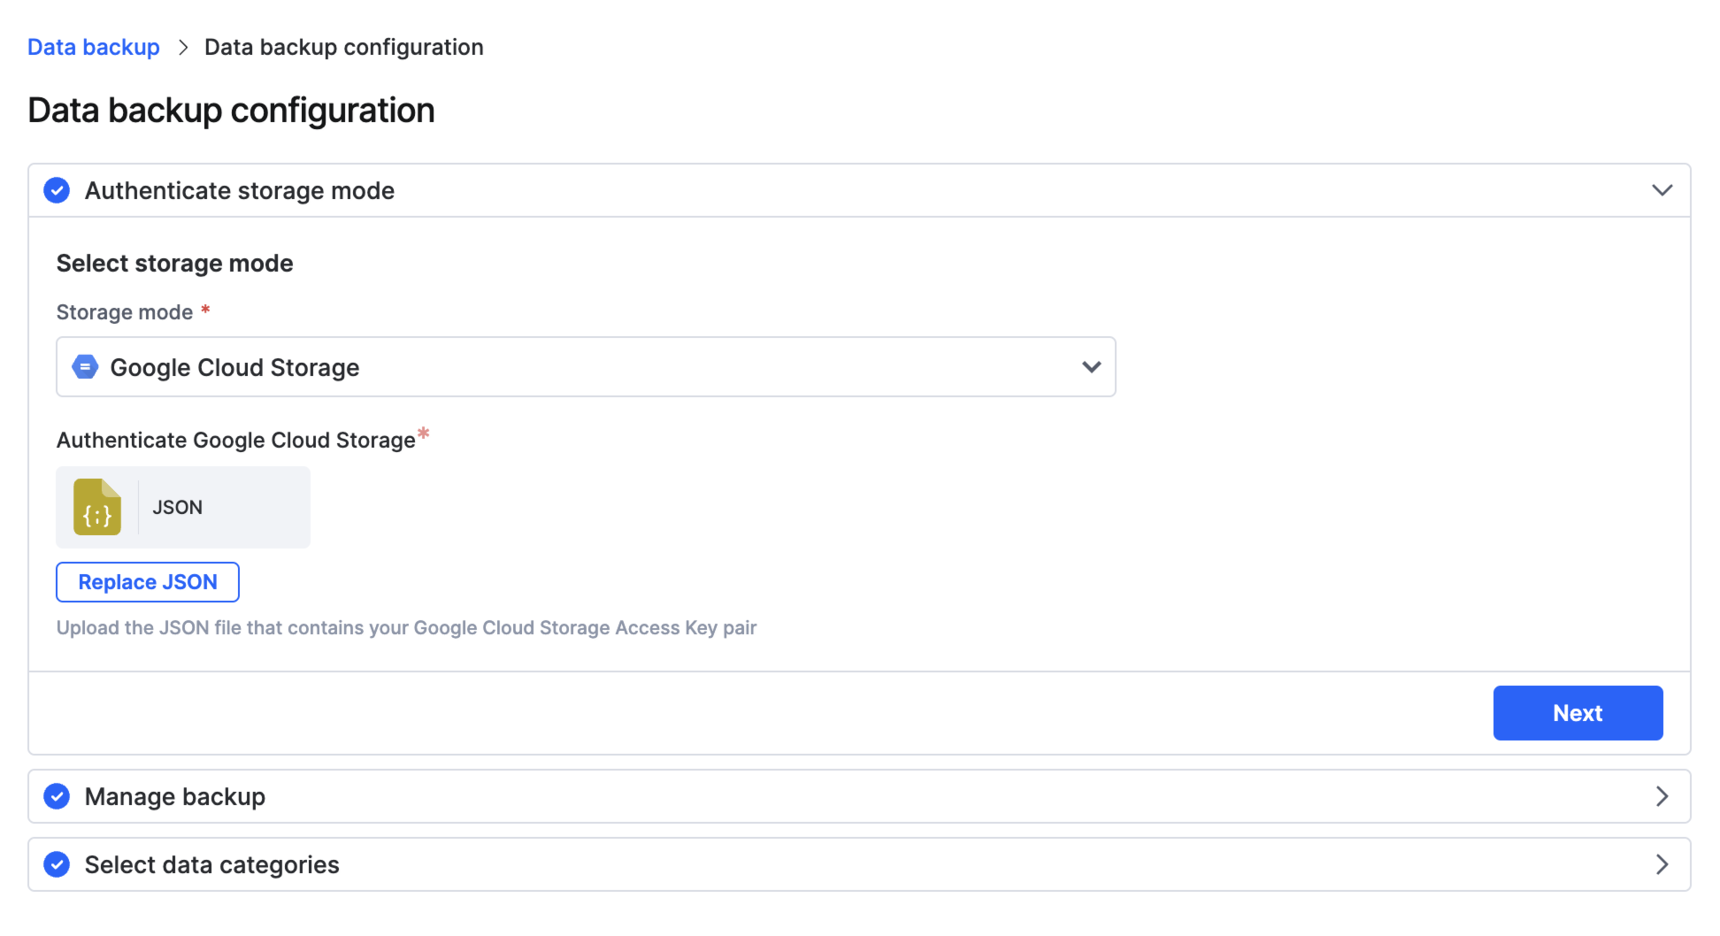This screenshot has width=1720, height=936.
Task: Expand the Manage backup section chevron
Action: (x=1662, y=796)
